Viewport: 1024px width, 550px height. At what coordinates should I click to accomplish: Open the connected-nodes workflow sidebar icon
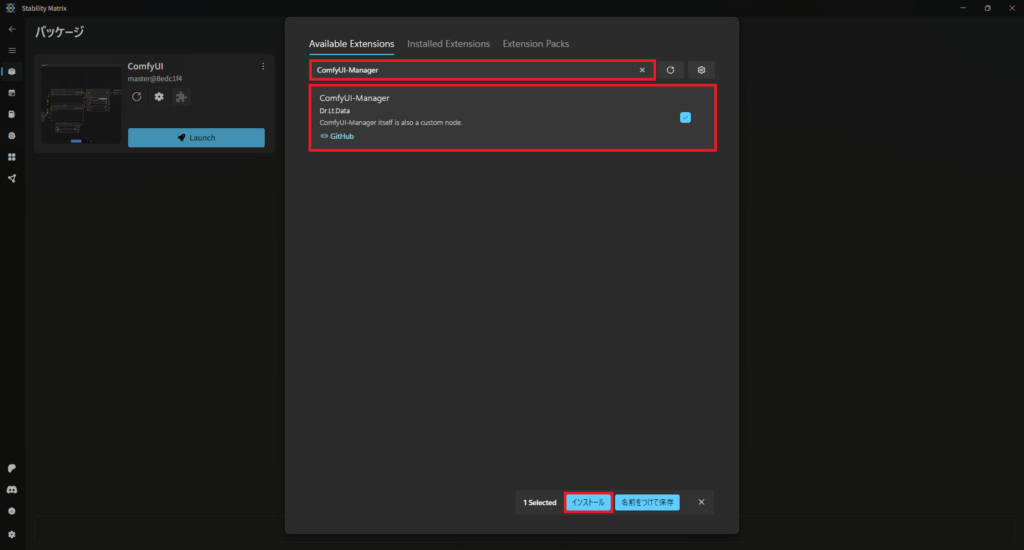point(12,178)
